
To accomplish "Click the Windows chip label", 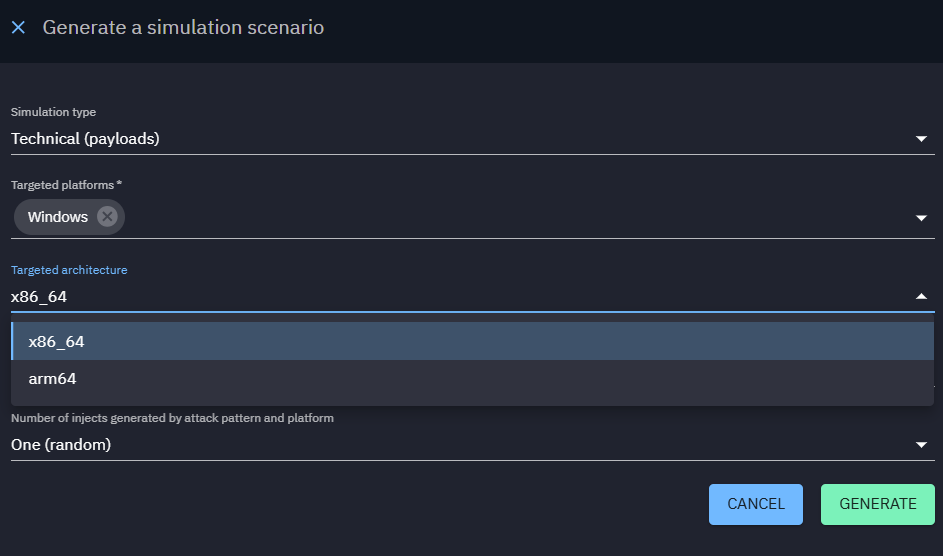I will (58, 217).
